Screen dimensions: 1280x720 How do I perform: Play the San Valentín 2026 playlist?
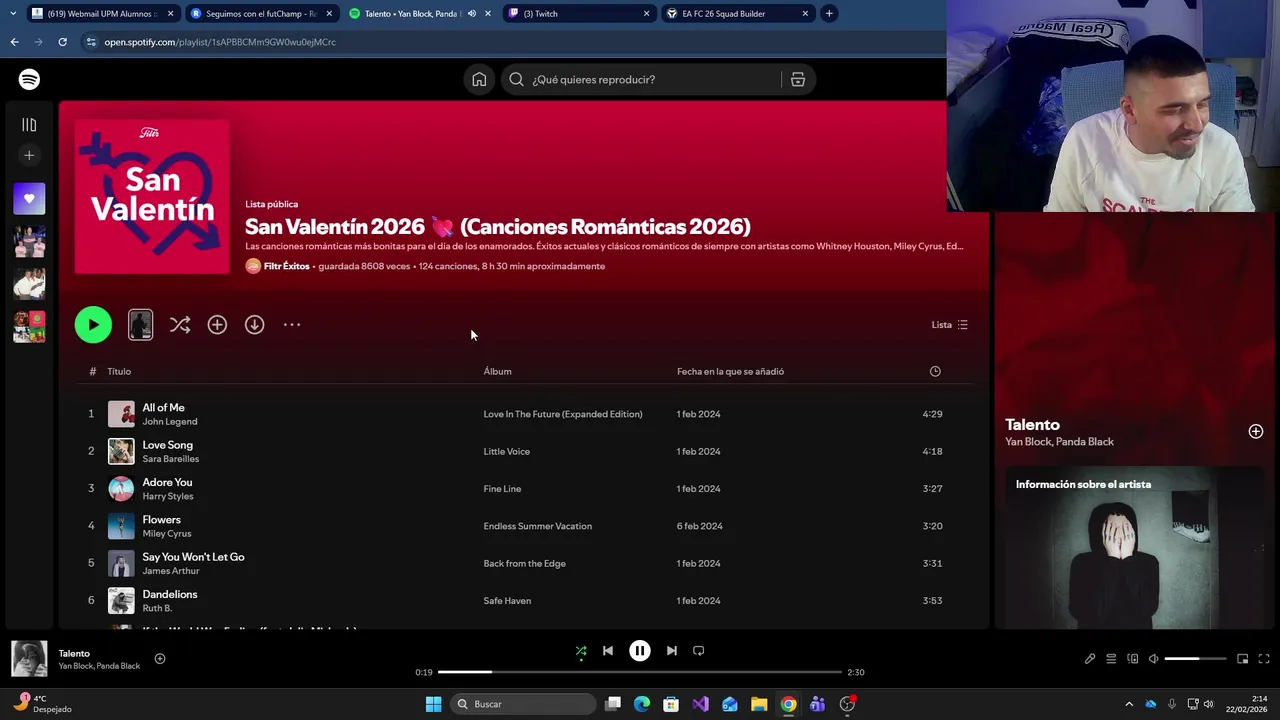(93, 324)
